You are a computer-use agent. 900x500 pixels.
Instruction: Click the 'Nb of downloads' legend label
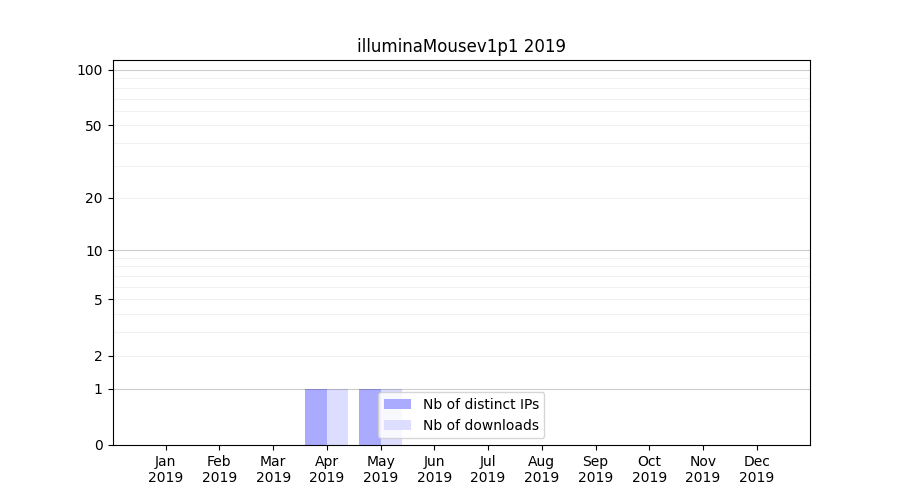(x=480, y=425)
